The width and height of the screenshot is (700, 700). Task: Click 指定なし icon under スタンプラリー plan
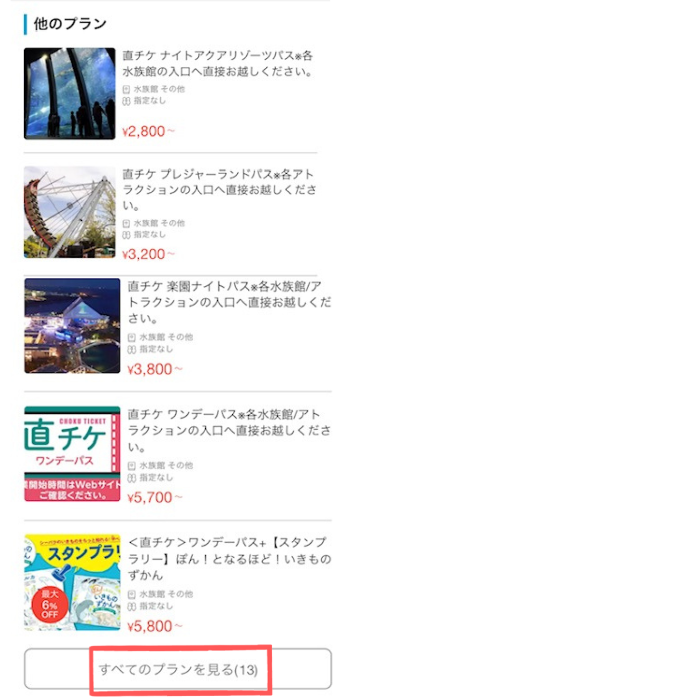[132, 607]
